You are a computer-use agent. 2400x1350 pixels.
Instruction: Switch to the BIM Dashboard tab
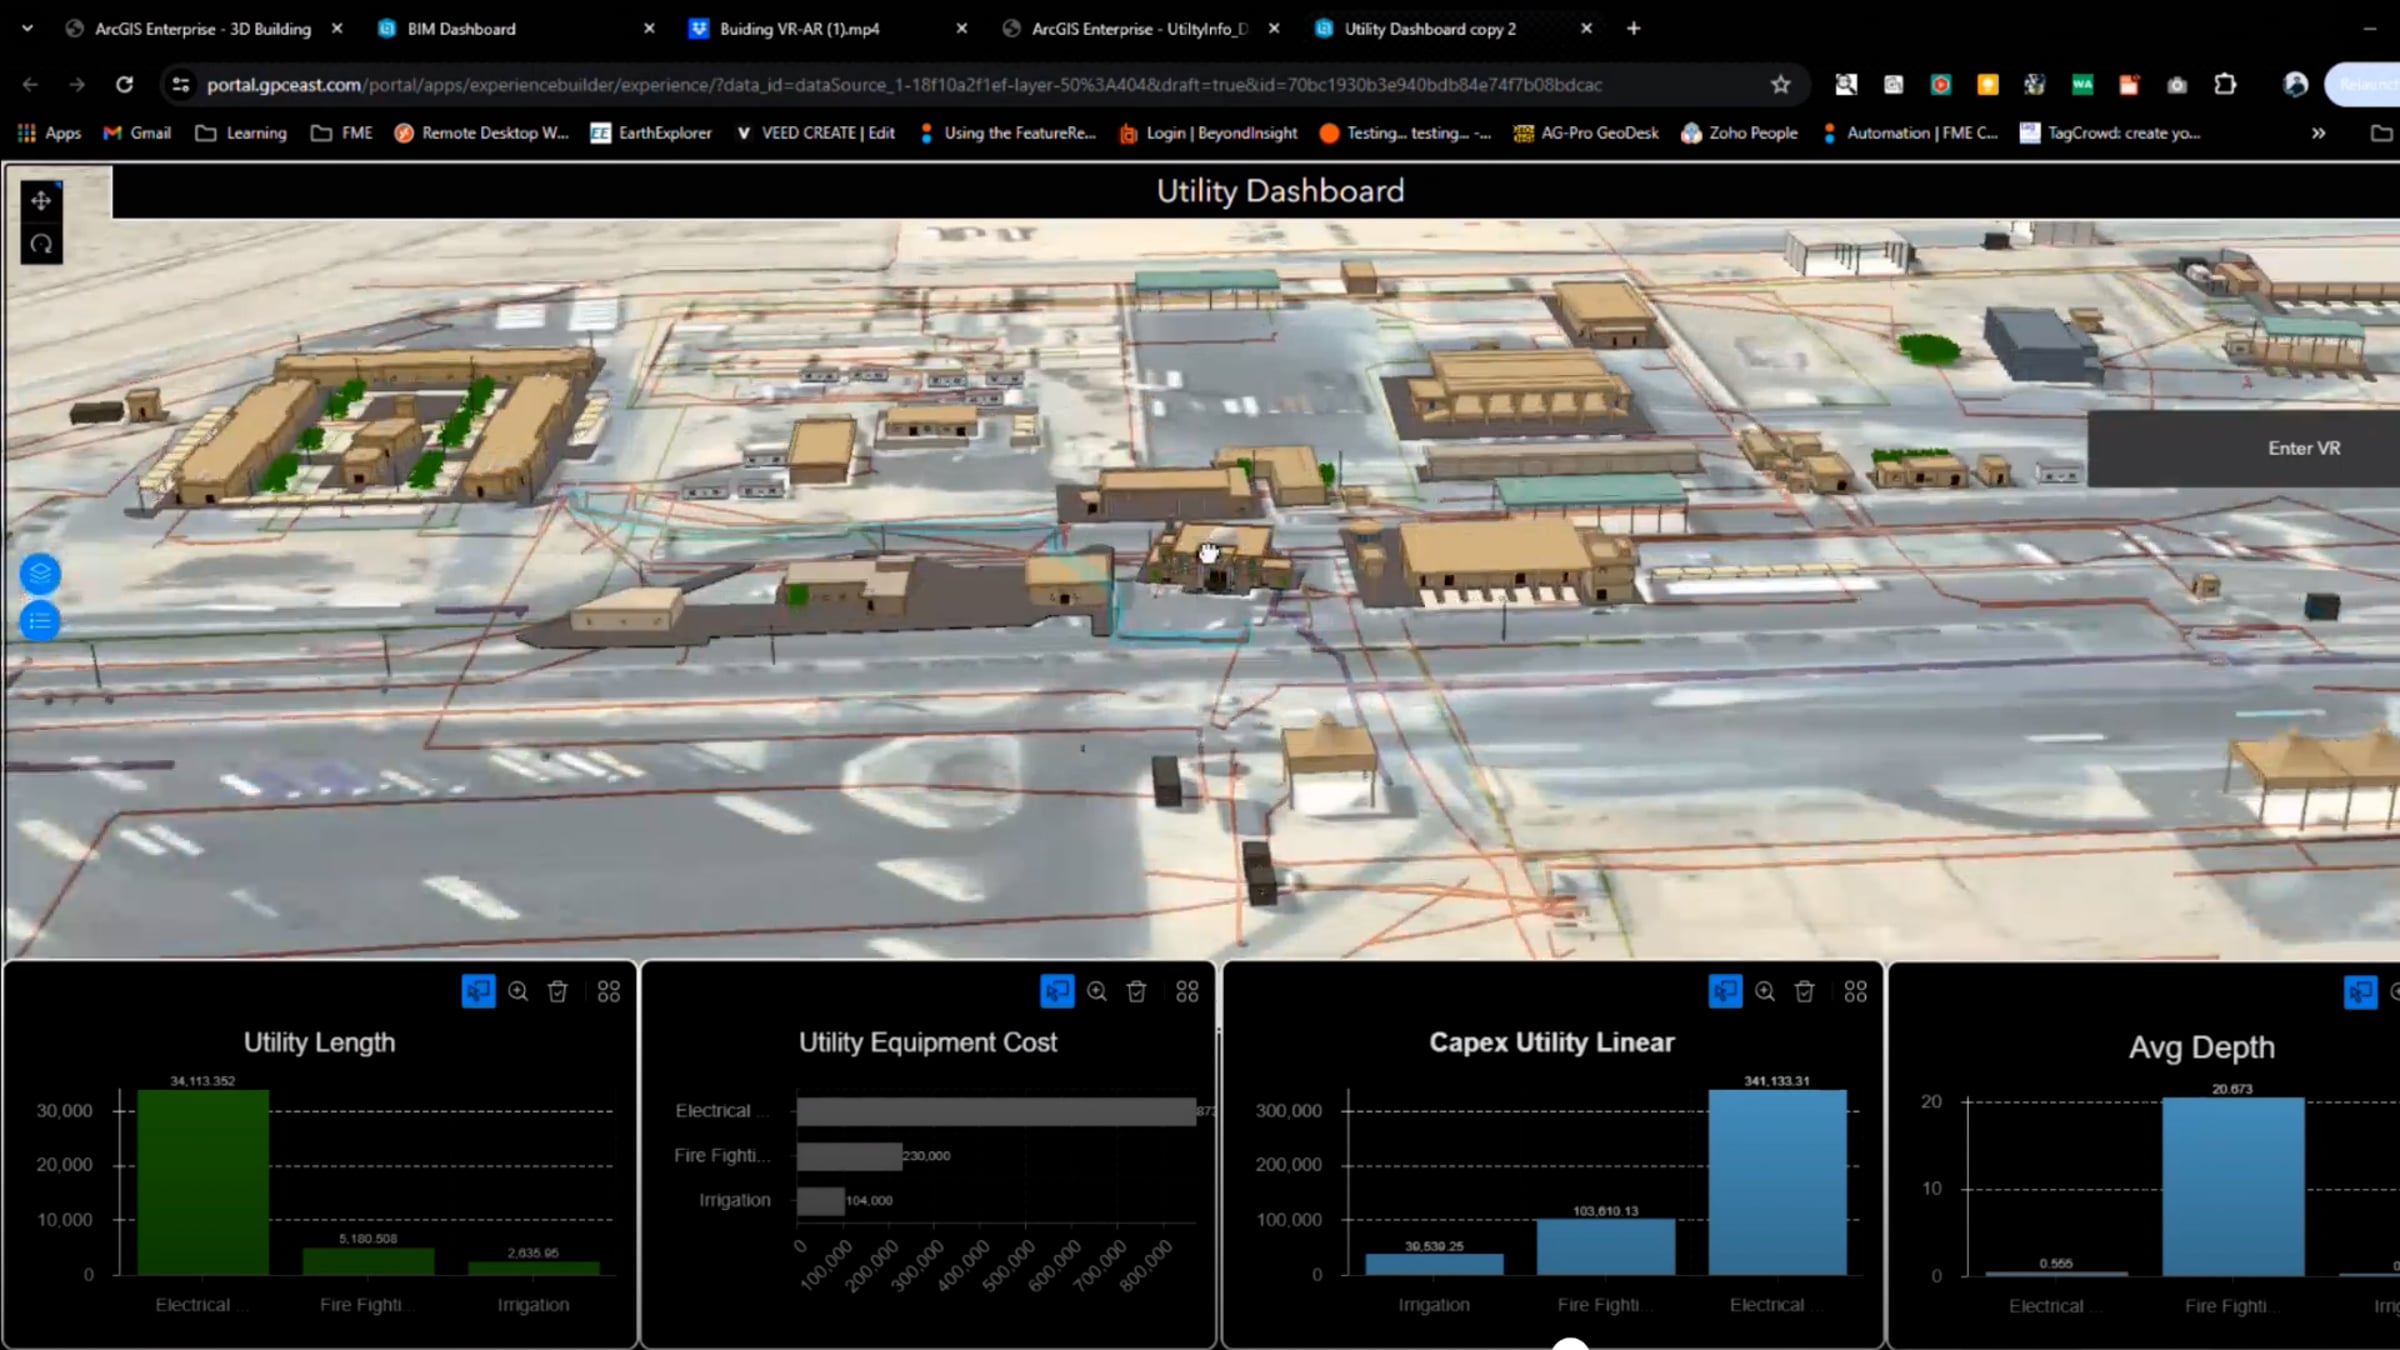click(461, 29)
